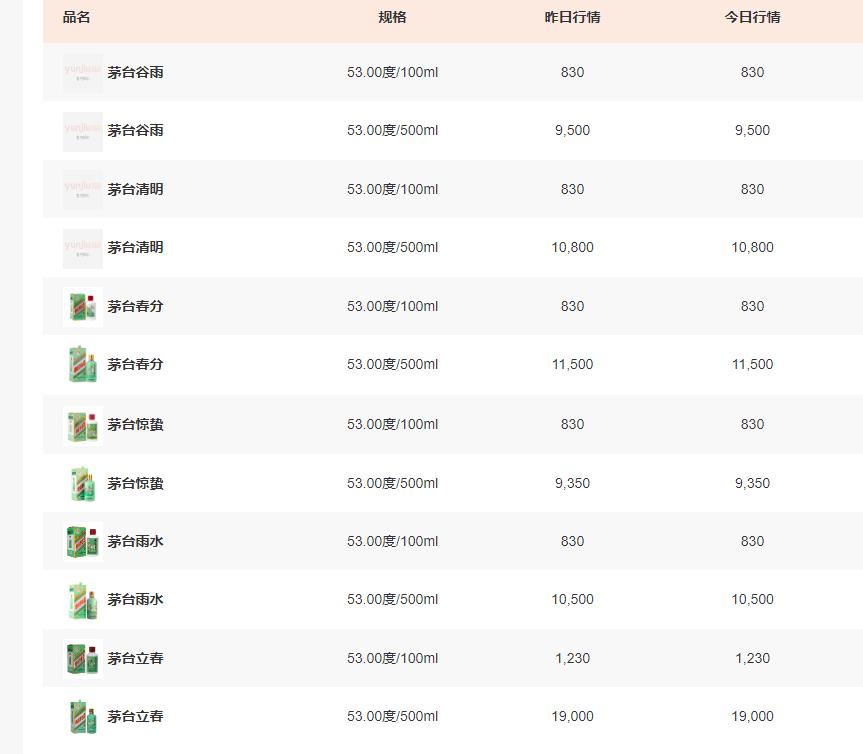Click 昨日行情 price 830 for 茅台清明 100ml
The image size is (863, 754).
point(572,189)
